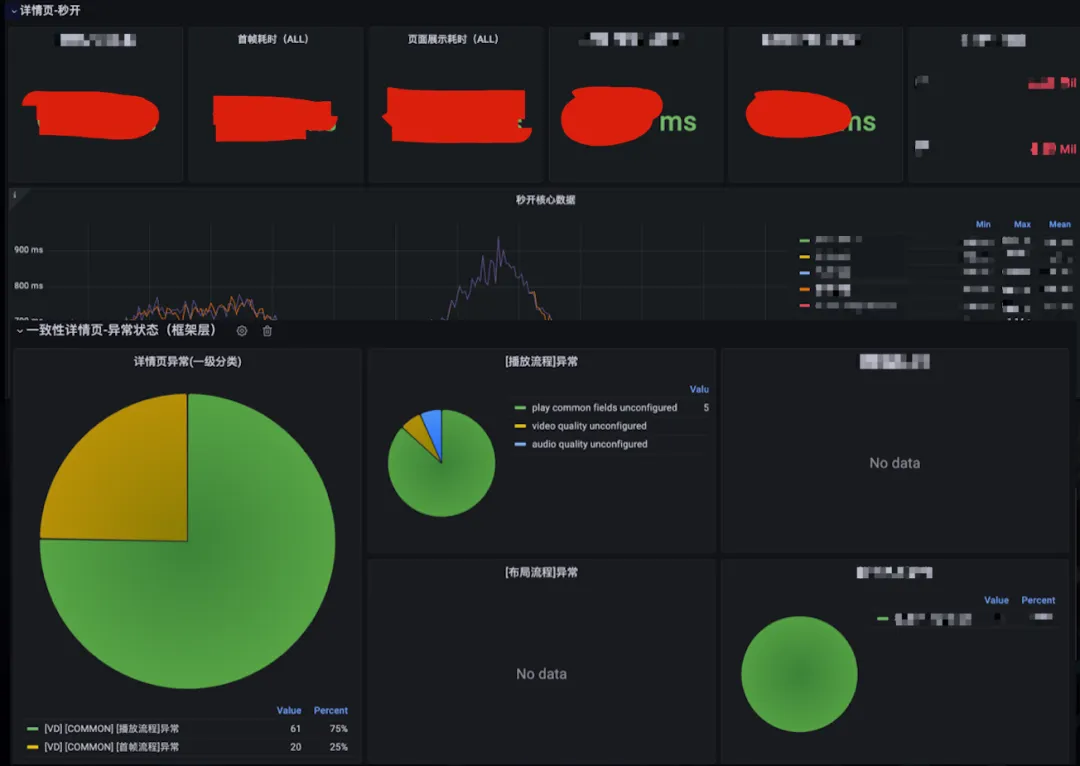
Task: Open the 首帧耗时 (ALL) panel title menu
Action: [x=273, y=39]
